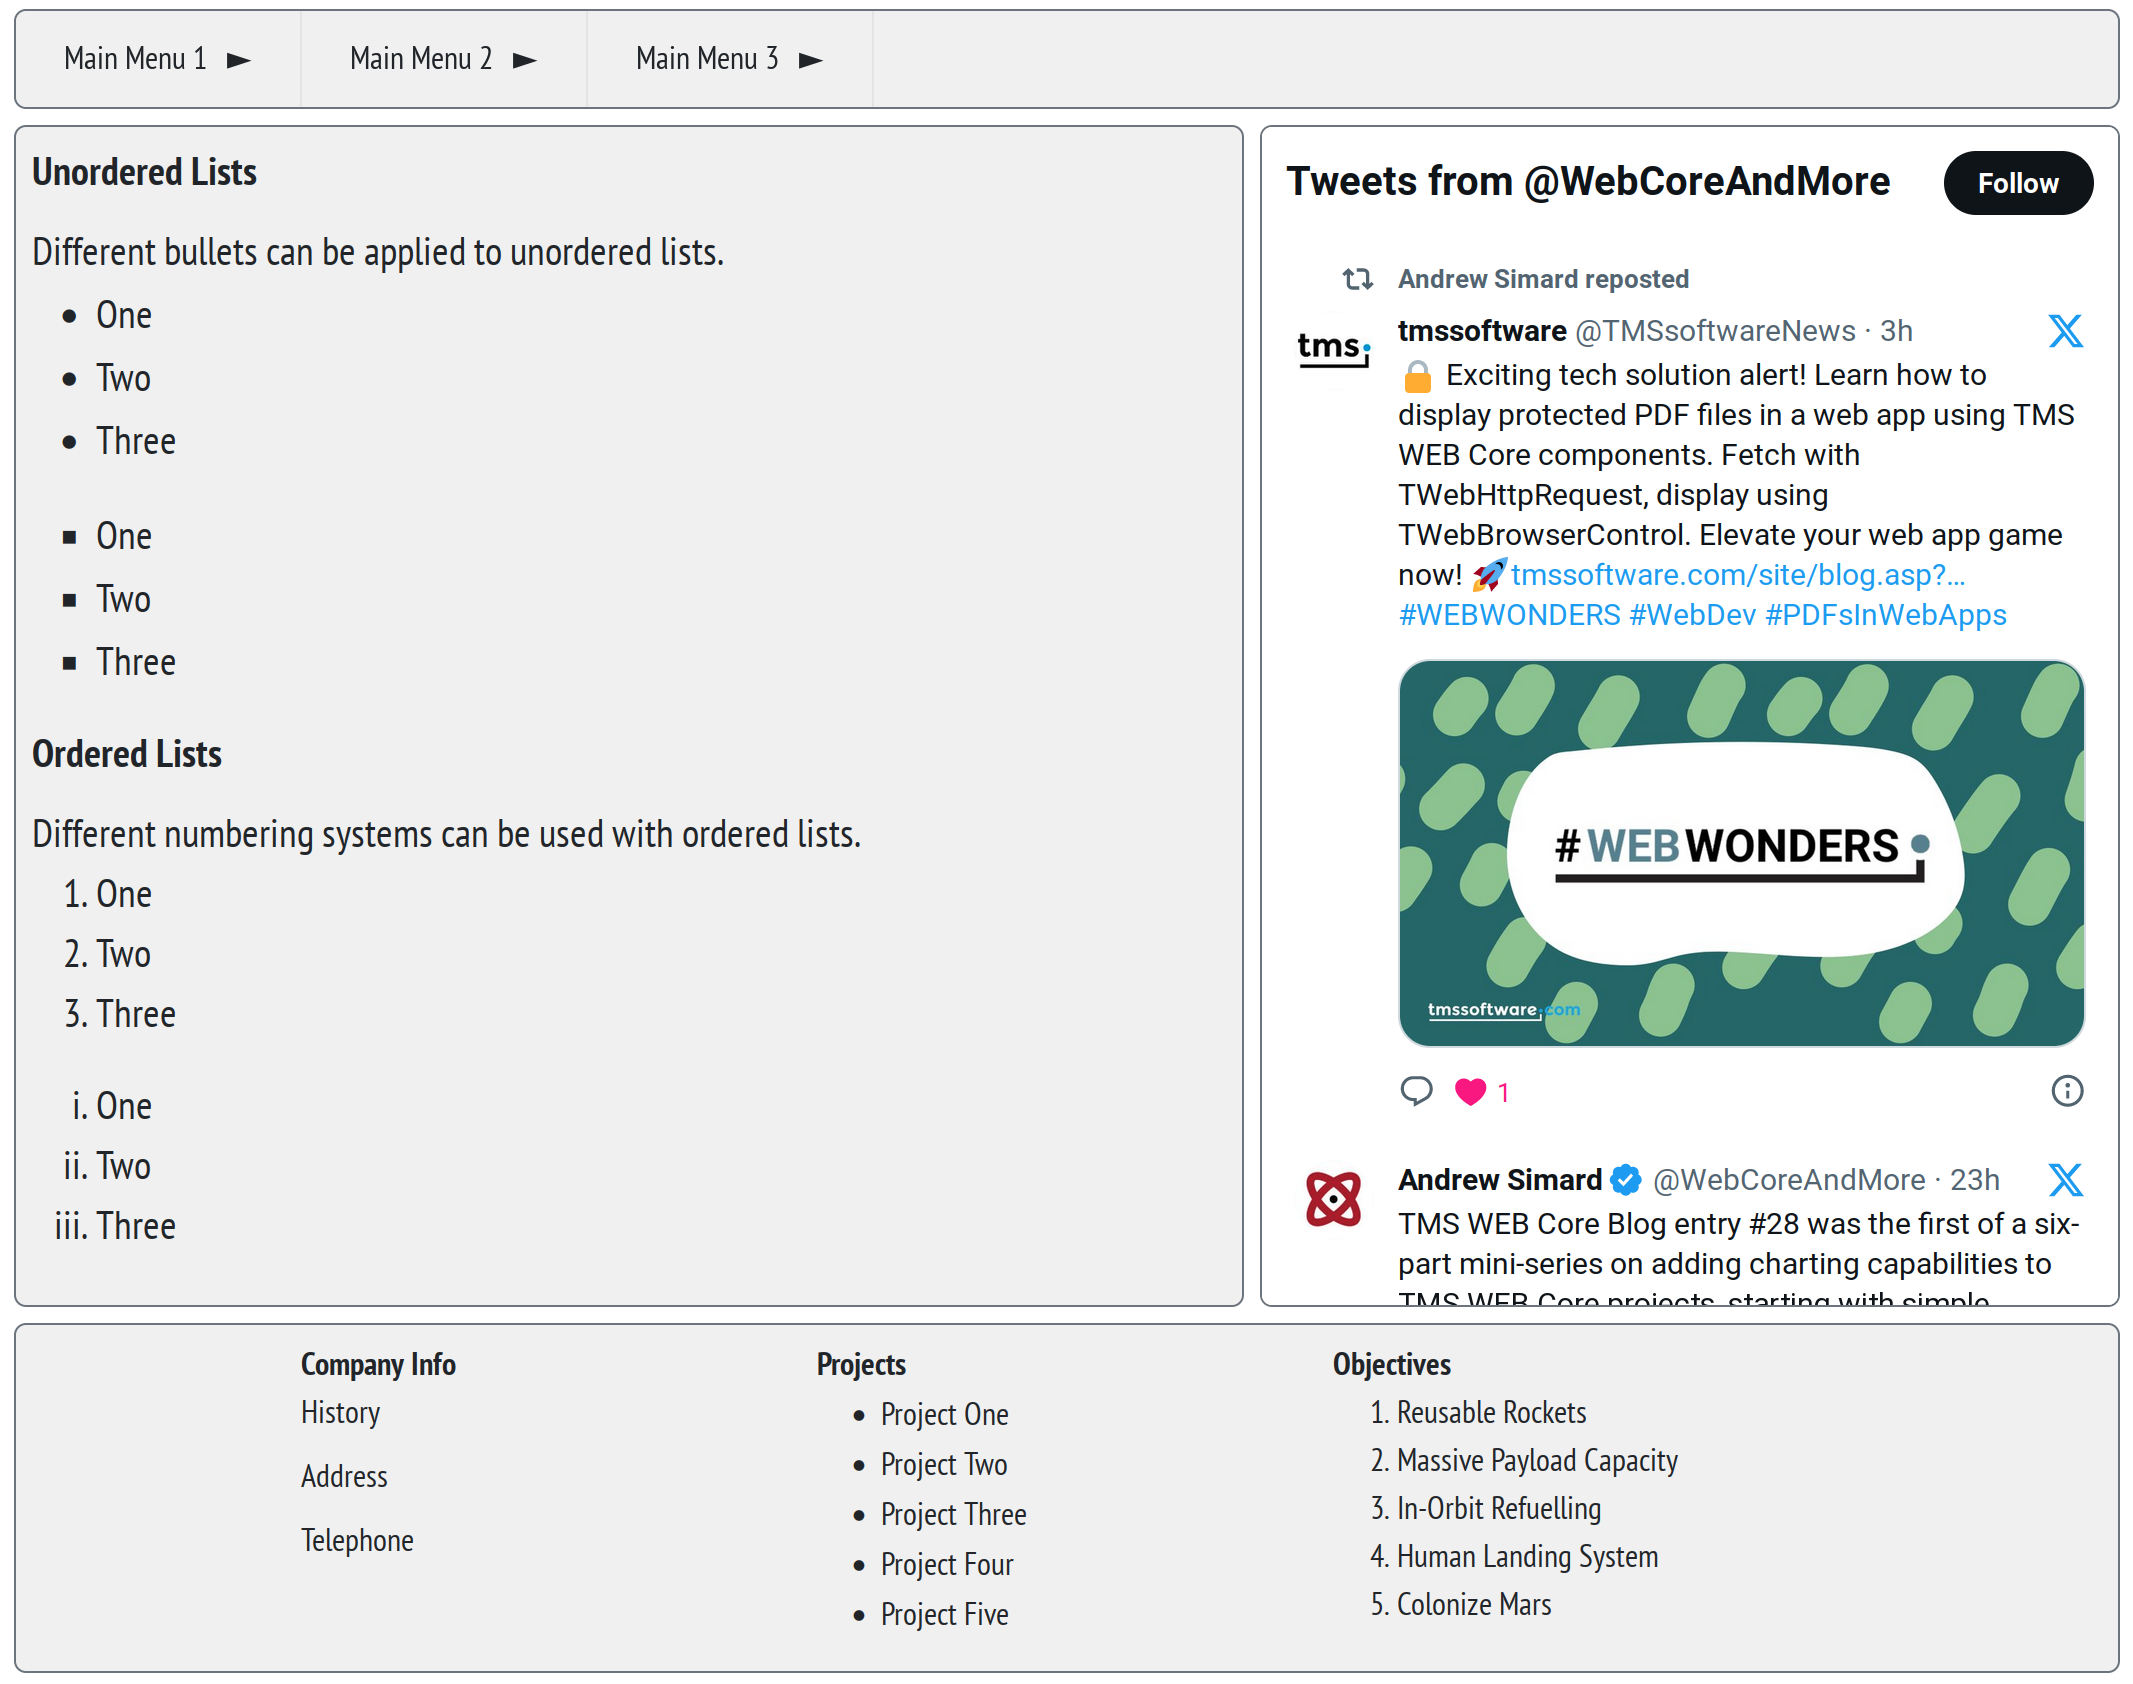Click the like count 1 beside heart
2133x1684 pixels.
coord(1503,1092)
